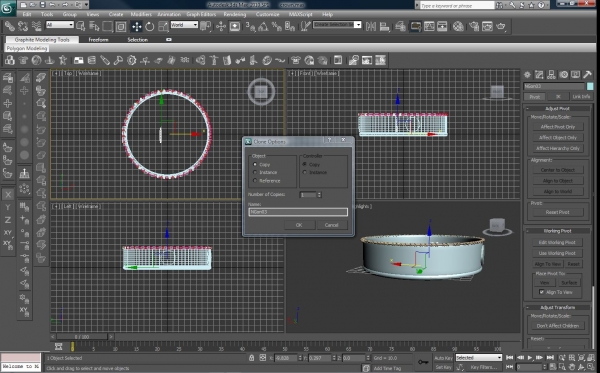Viewport: 600px width, 373px height.
Task: Open the Modifiers menu
Action: pos(141,14)
